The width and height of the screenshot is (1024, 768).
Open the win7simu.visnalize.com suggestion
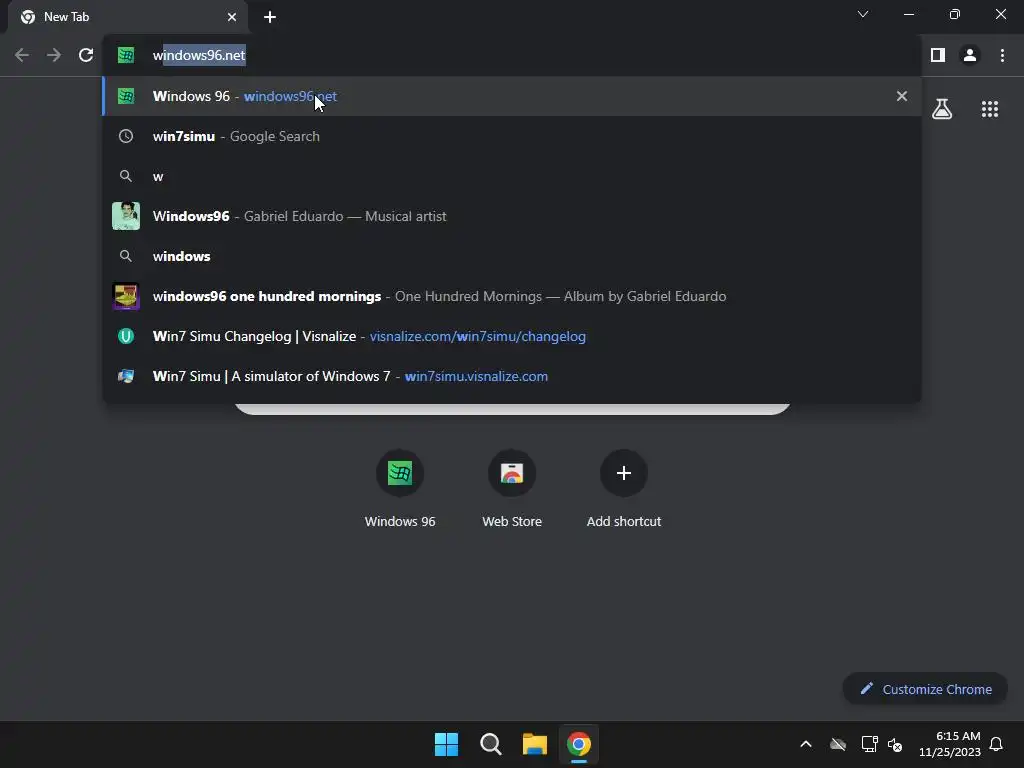coord(511,376)
